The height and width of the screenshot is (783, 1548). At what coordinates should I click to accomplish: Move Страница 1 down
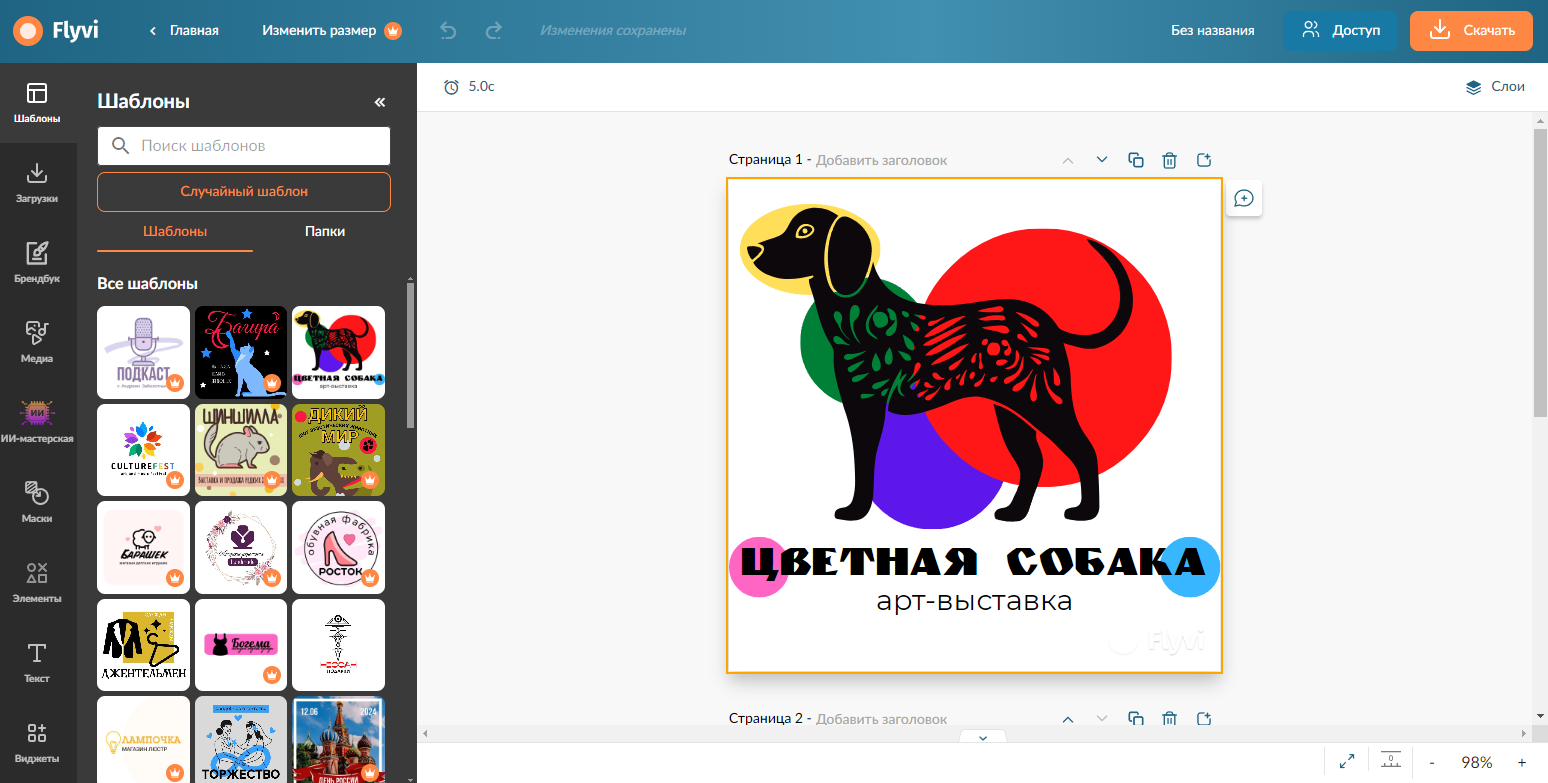point(1102,160)
